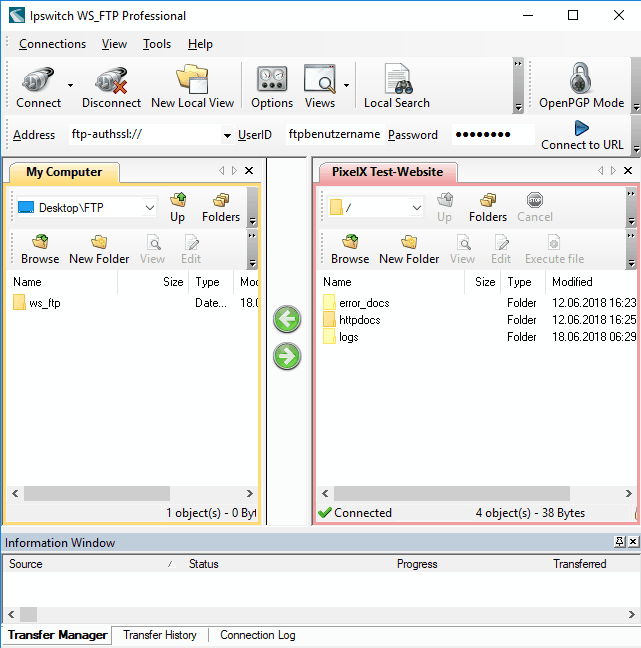This screenshot has width=641, height=648.
Task: Close the My Computer pane
Action: coord(249,171)
